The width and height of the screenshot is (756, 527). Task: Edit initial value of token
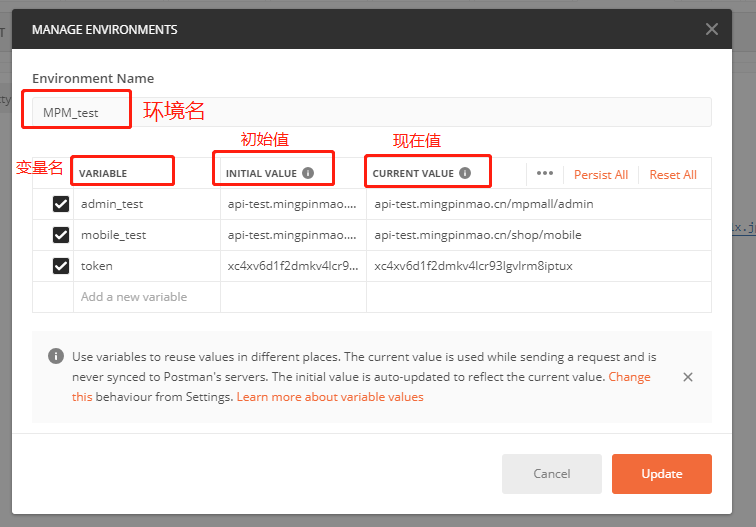(x=293, y=266)
